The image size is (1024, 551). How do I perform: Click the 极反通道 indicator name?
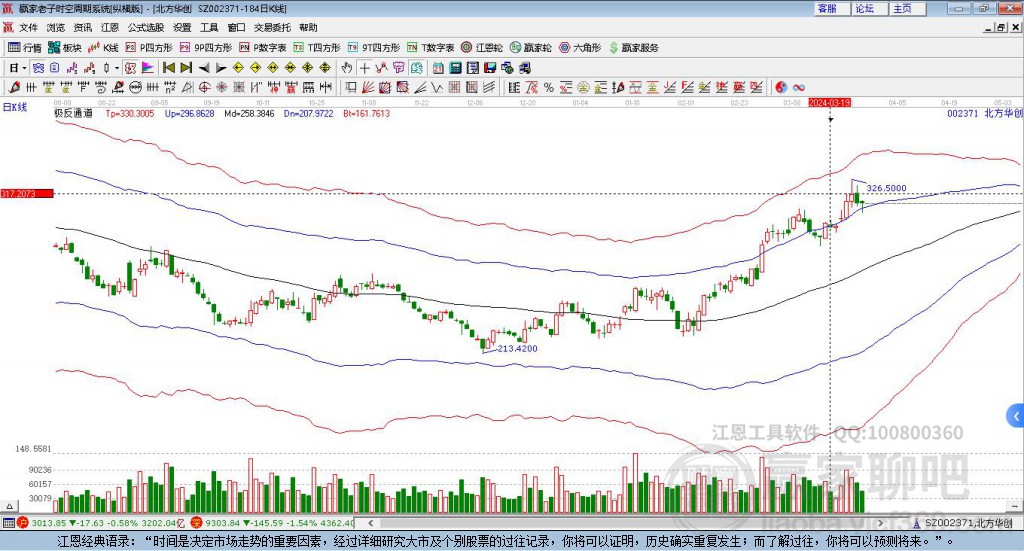pyautogui.click(x=73, y=114)
